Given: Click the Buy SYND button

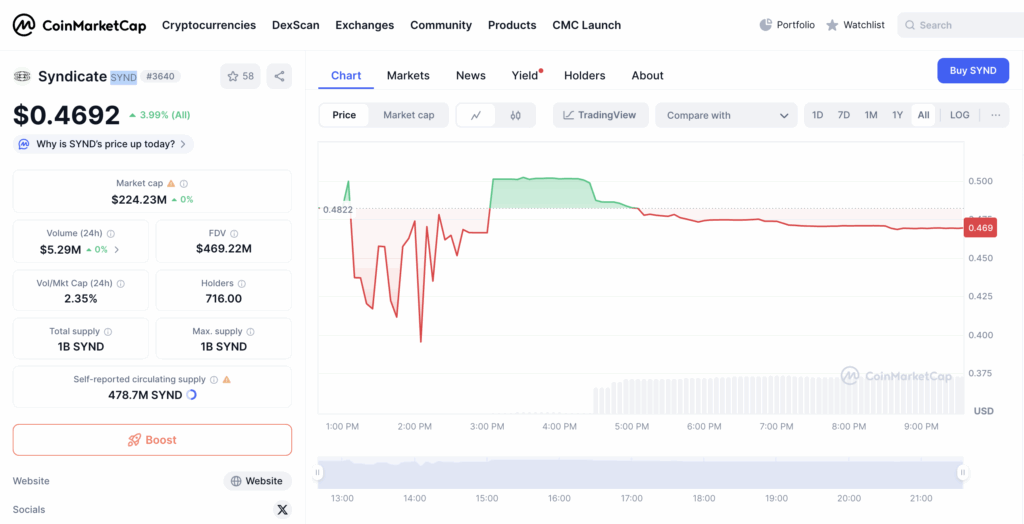Looking at the screenshot, I should [972, 71].
